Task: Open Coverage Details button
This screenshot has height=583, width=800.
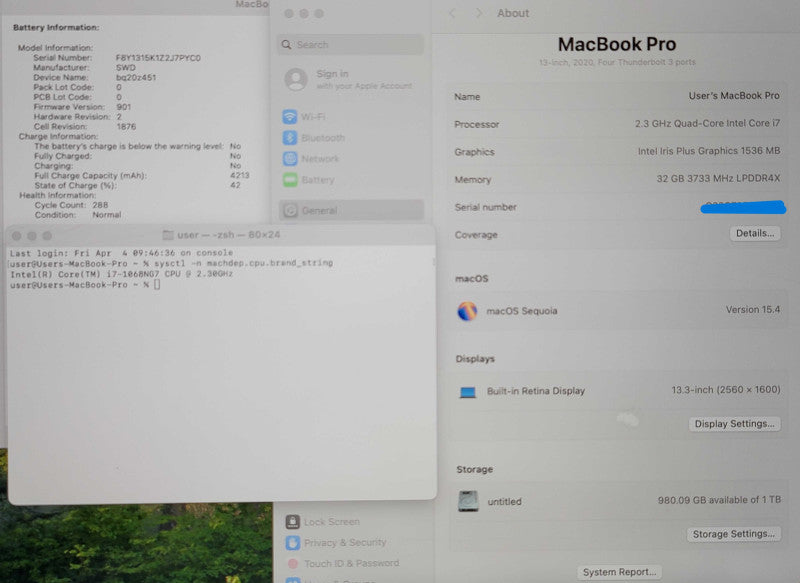Action: click(755, 234)
